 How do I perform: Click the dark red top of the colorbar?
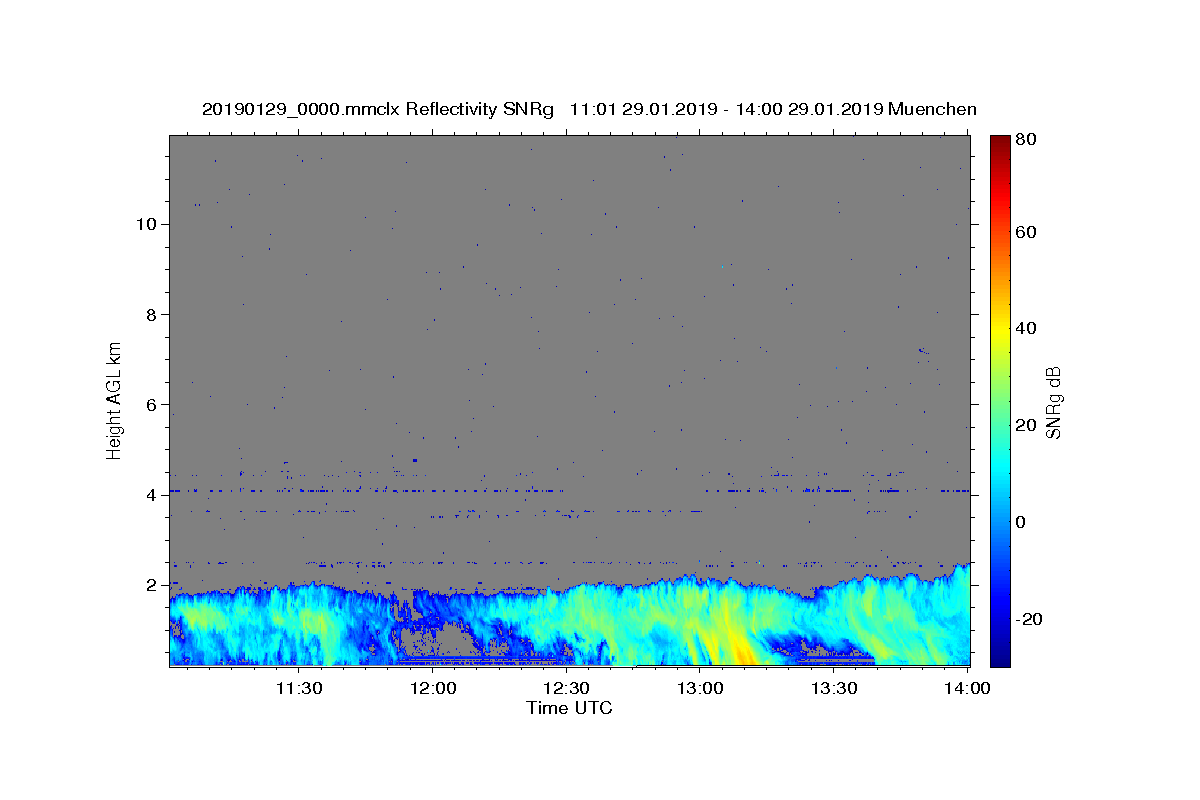(x=1000, y=142)
